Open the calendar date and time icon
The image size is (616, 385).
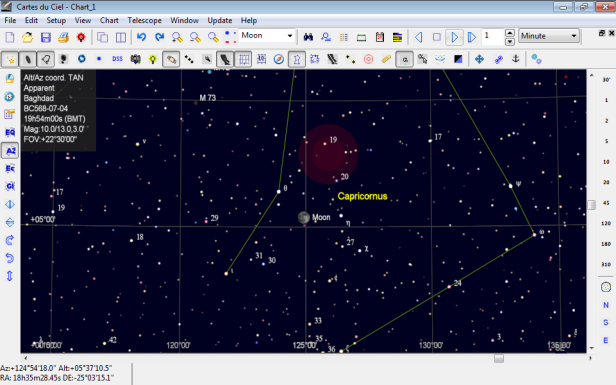(380, 37)
